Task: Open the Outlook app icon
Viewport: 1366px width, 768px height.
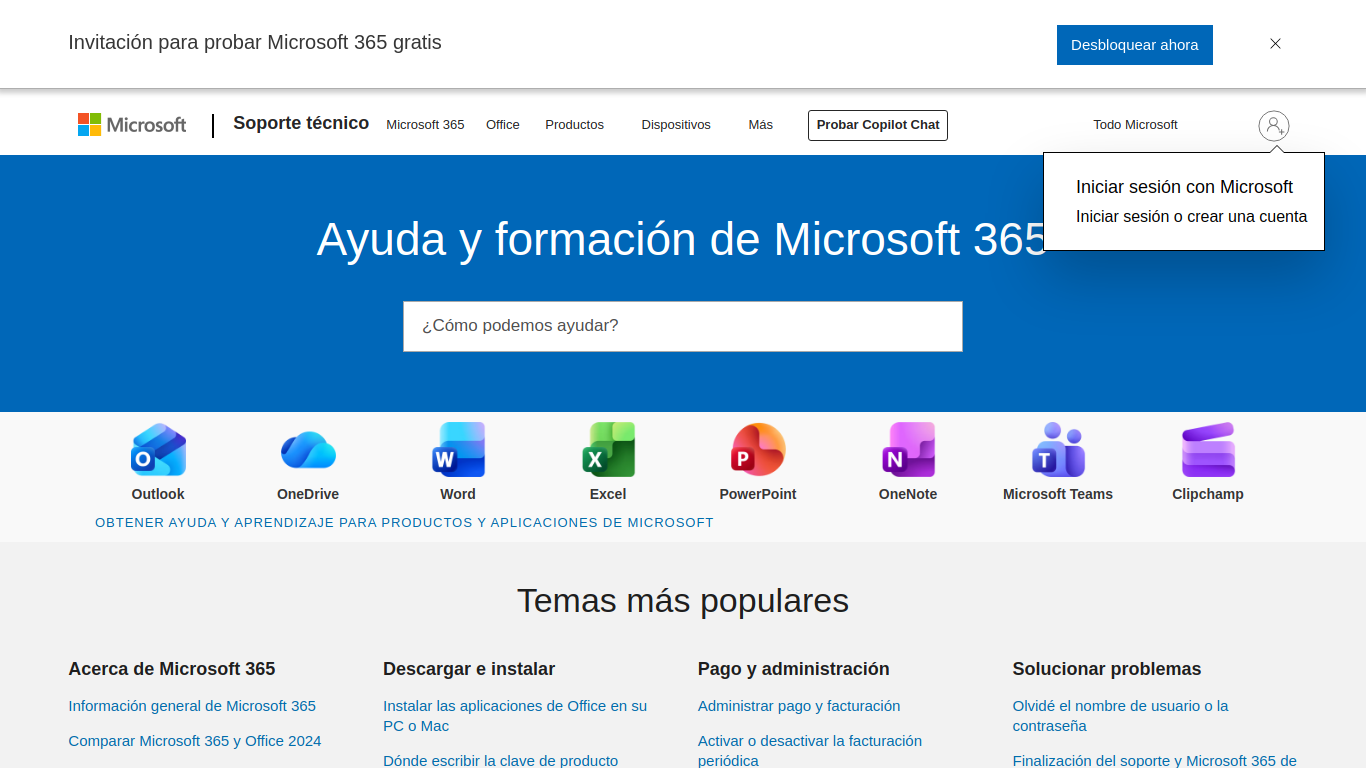Action: (x=158, y=450)
